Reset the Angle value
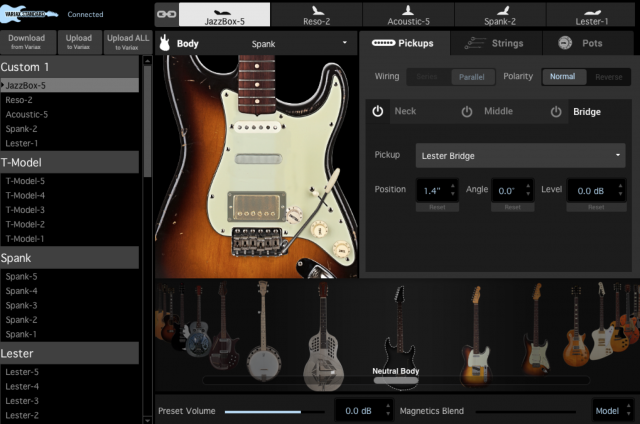The image size is (640, 424). click(x=513, y=207)
